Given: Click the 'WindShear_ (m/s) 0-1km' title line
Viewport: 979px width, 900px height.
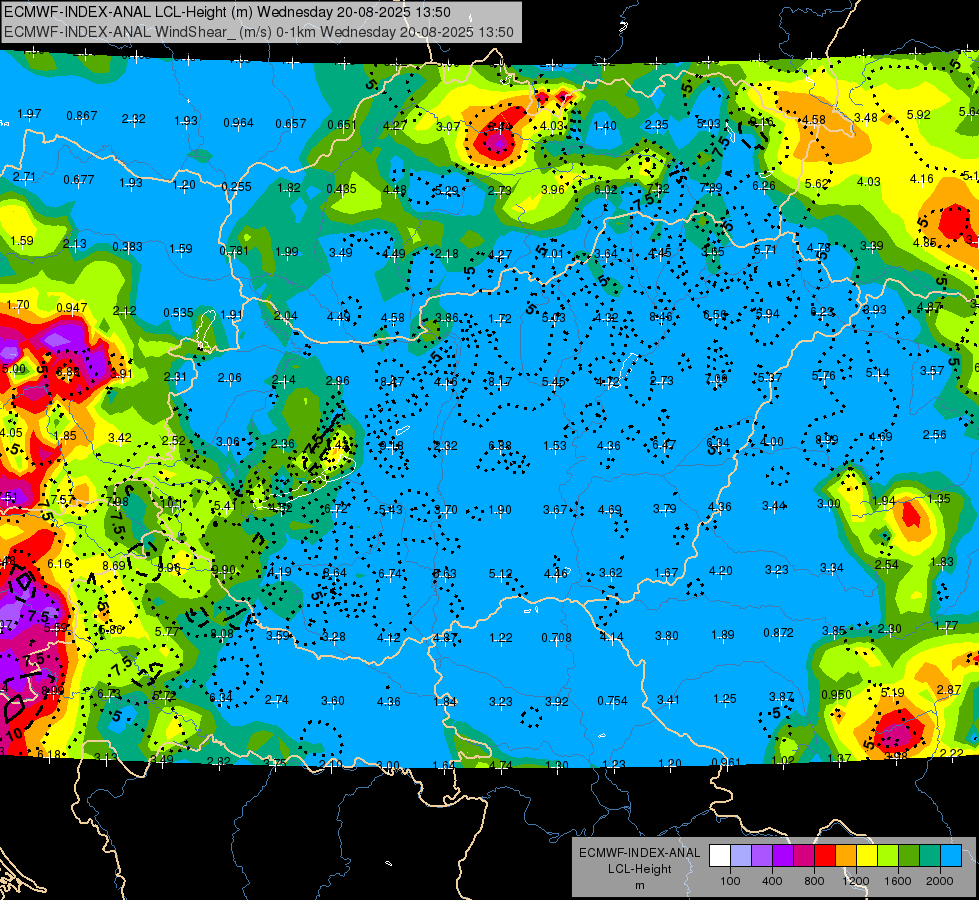Looking at the screenshot, I should tap(259, 32).
